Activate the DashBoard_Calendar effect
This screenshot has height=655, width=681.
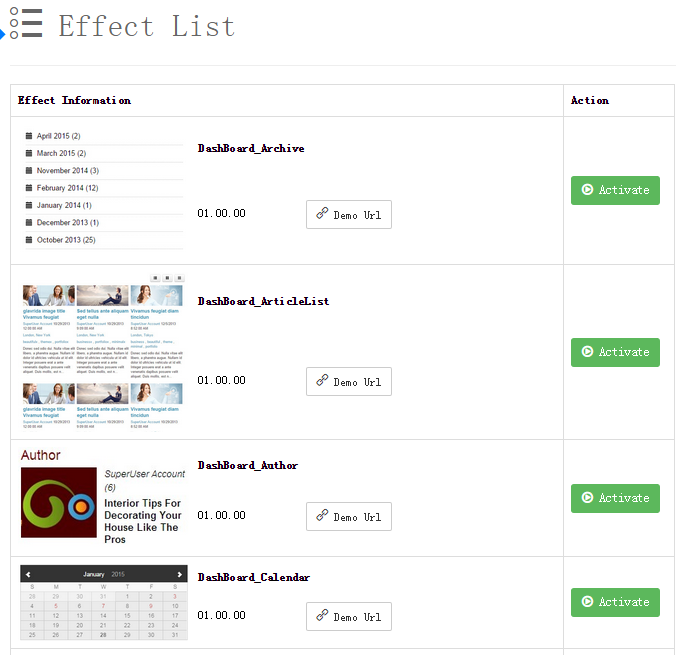[x=615, y=602]
